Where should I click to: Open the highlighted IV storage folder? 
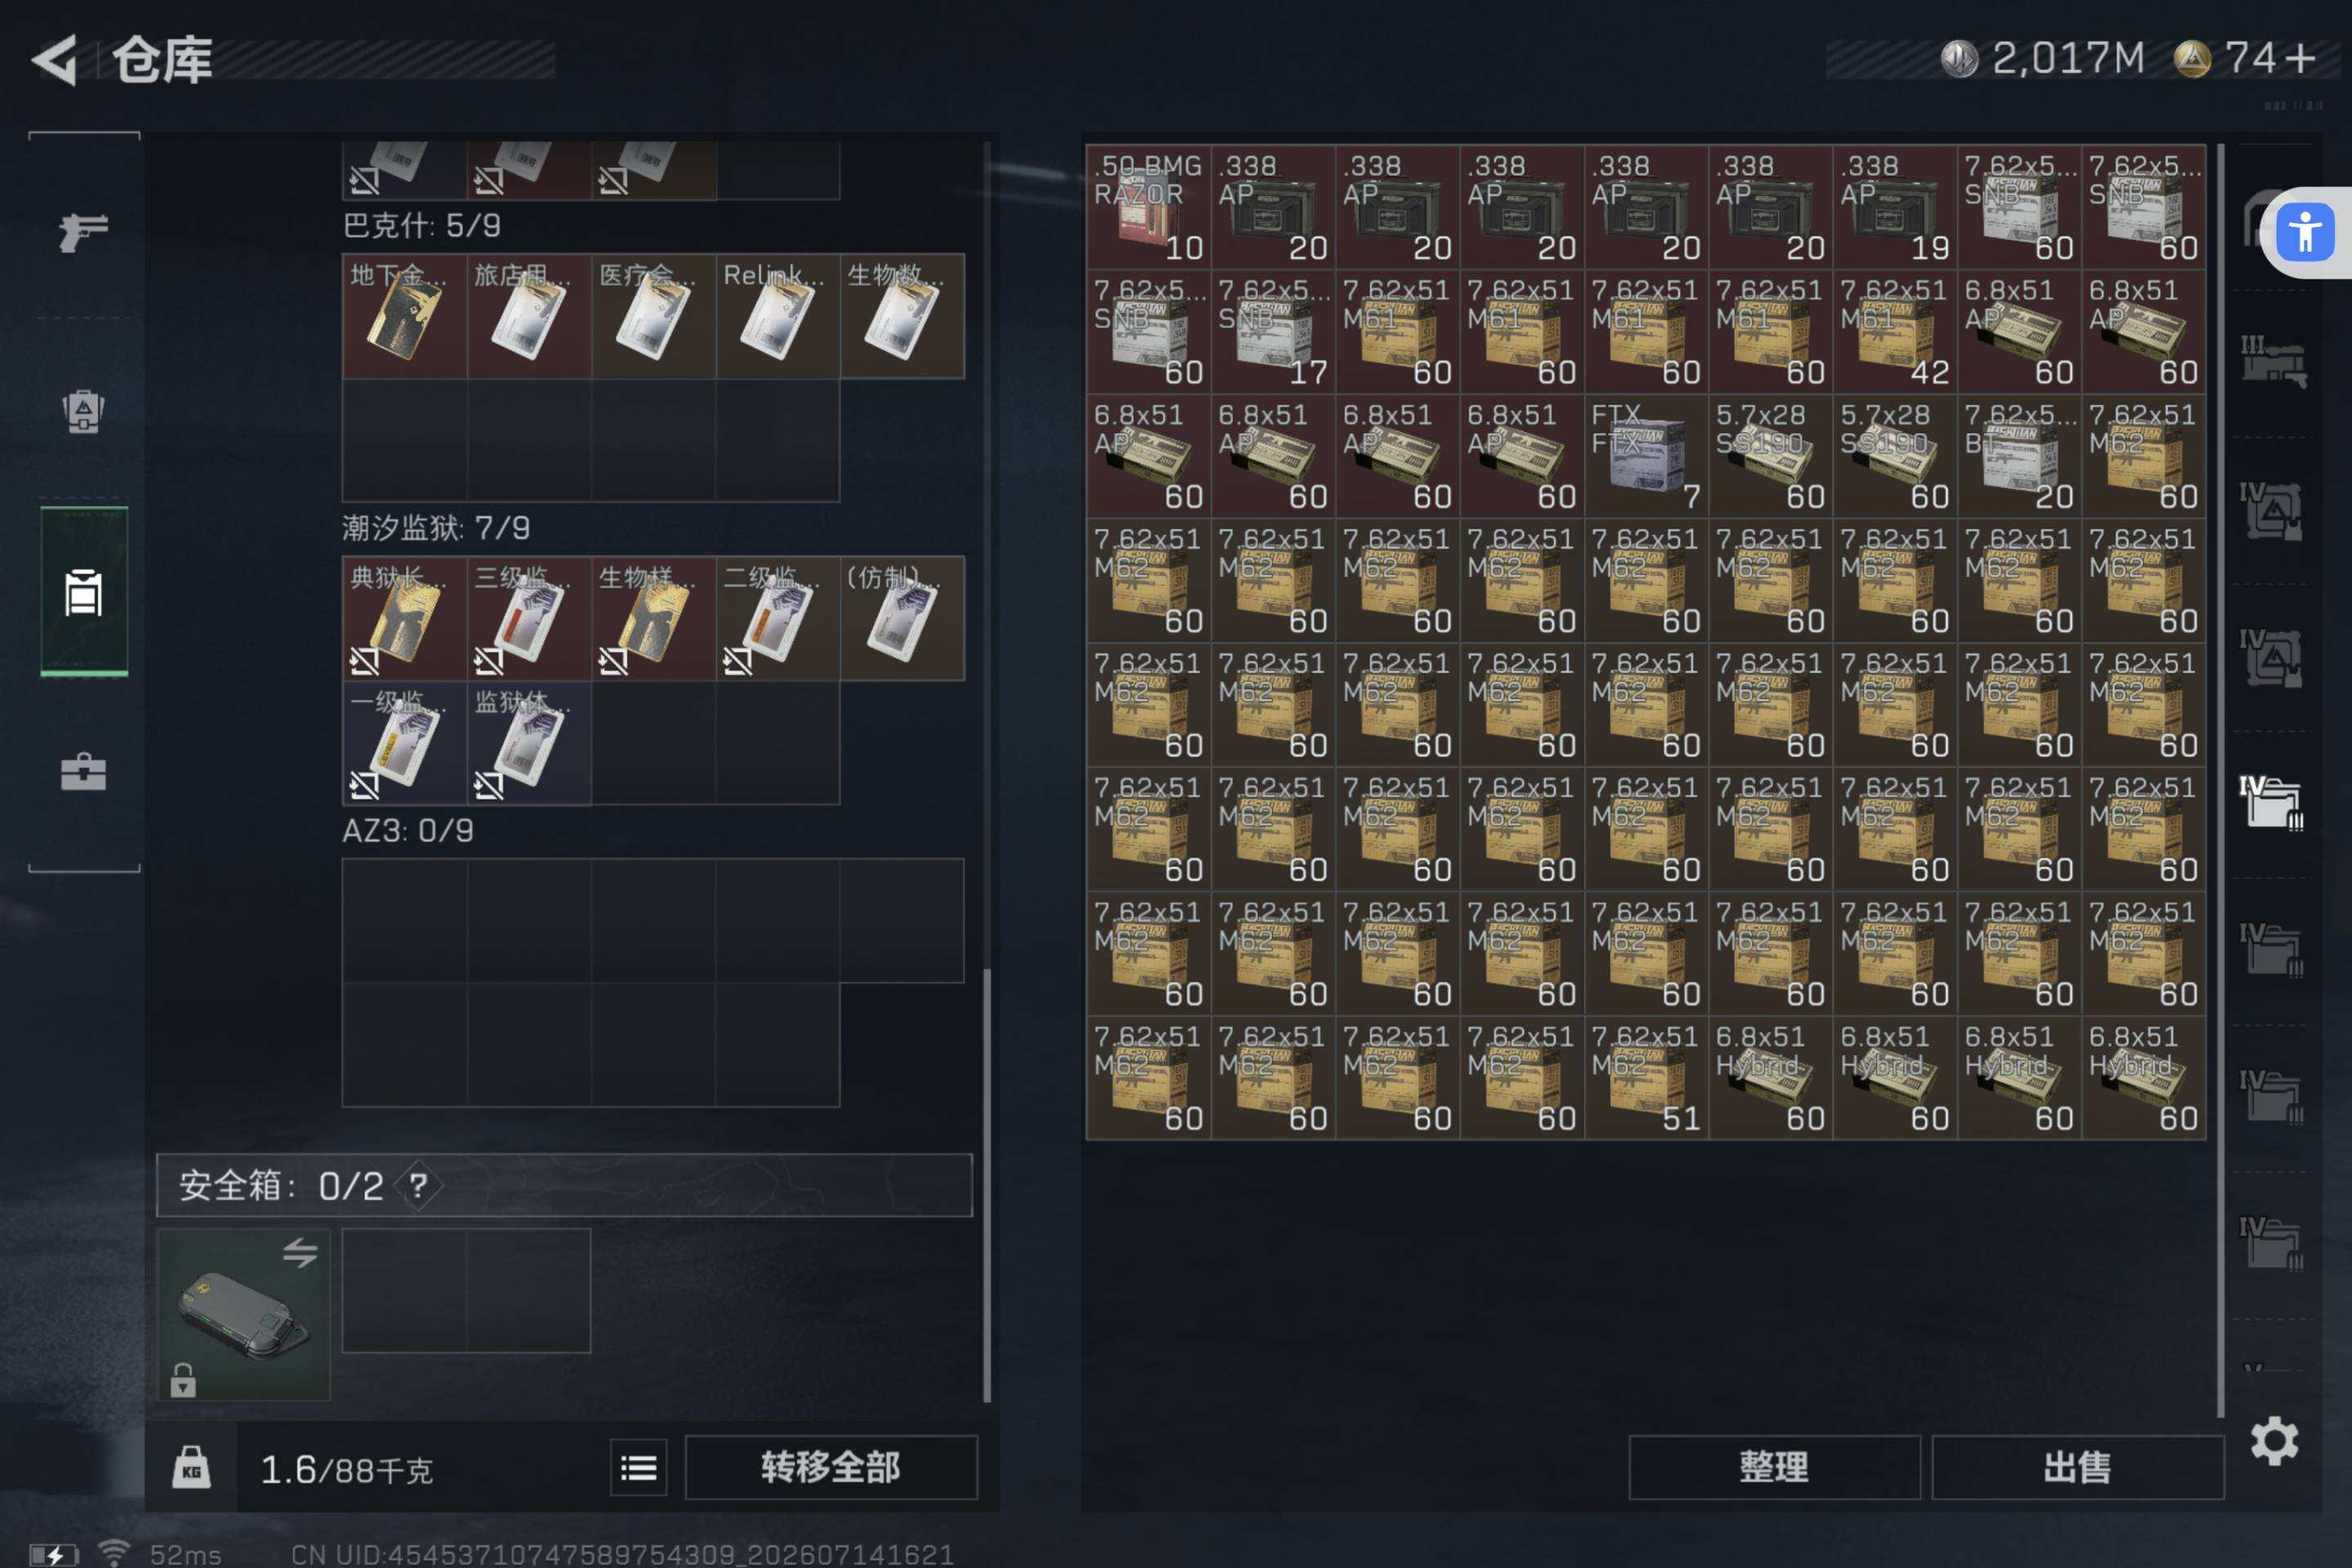tap(2272, 802)
